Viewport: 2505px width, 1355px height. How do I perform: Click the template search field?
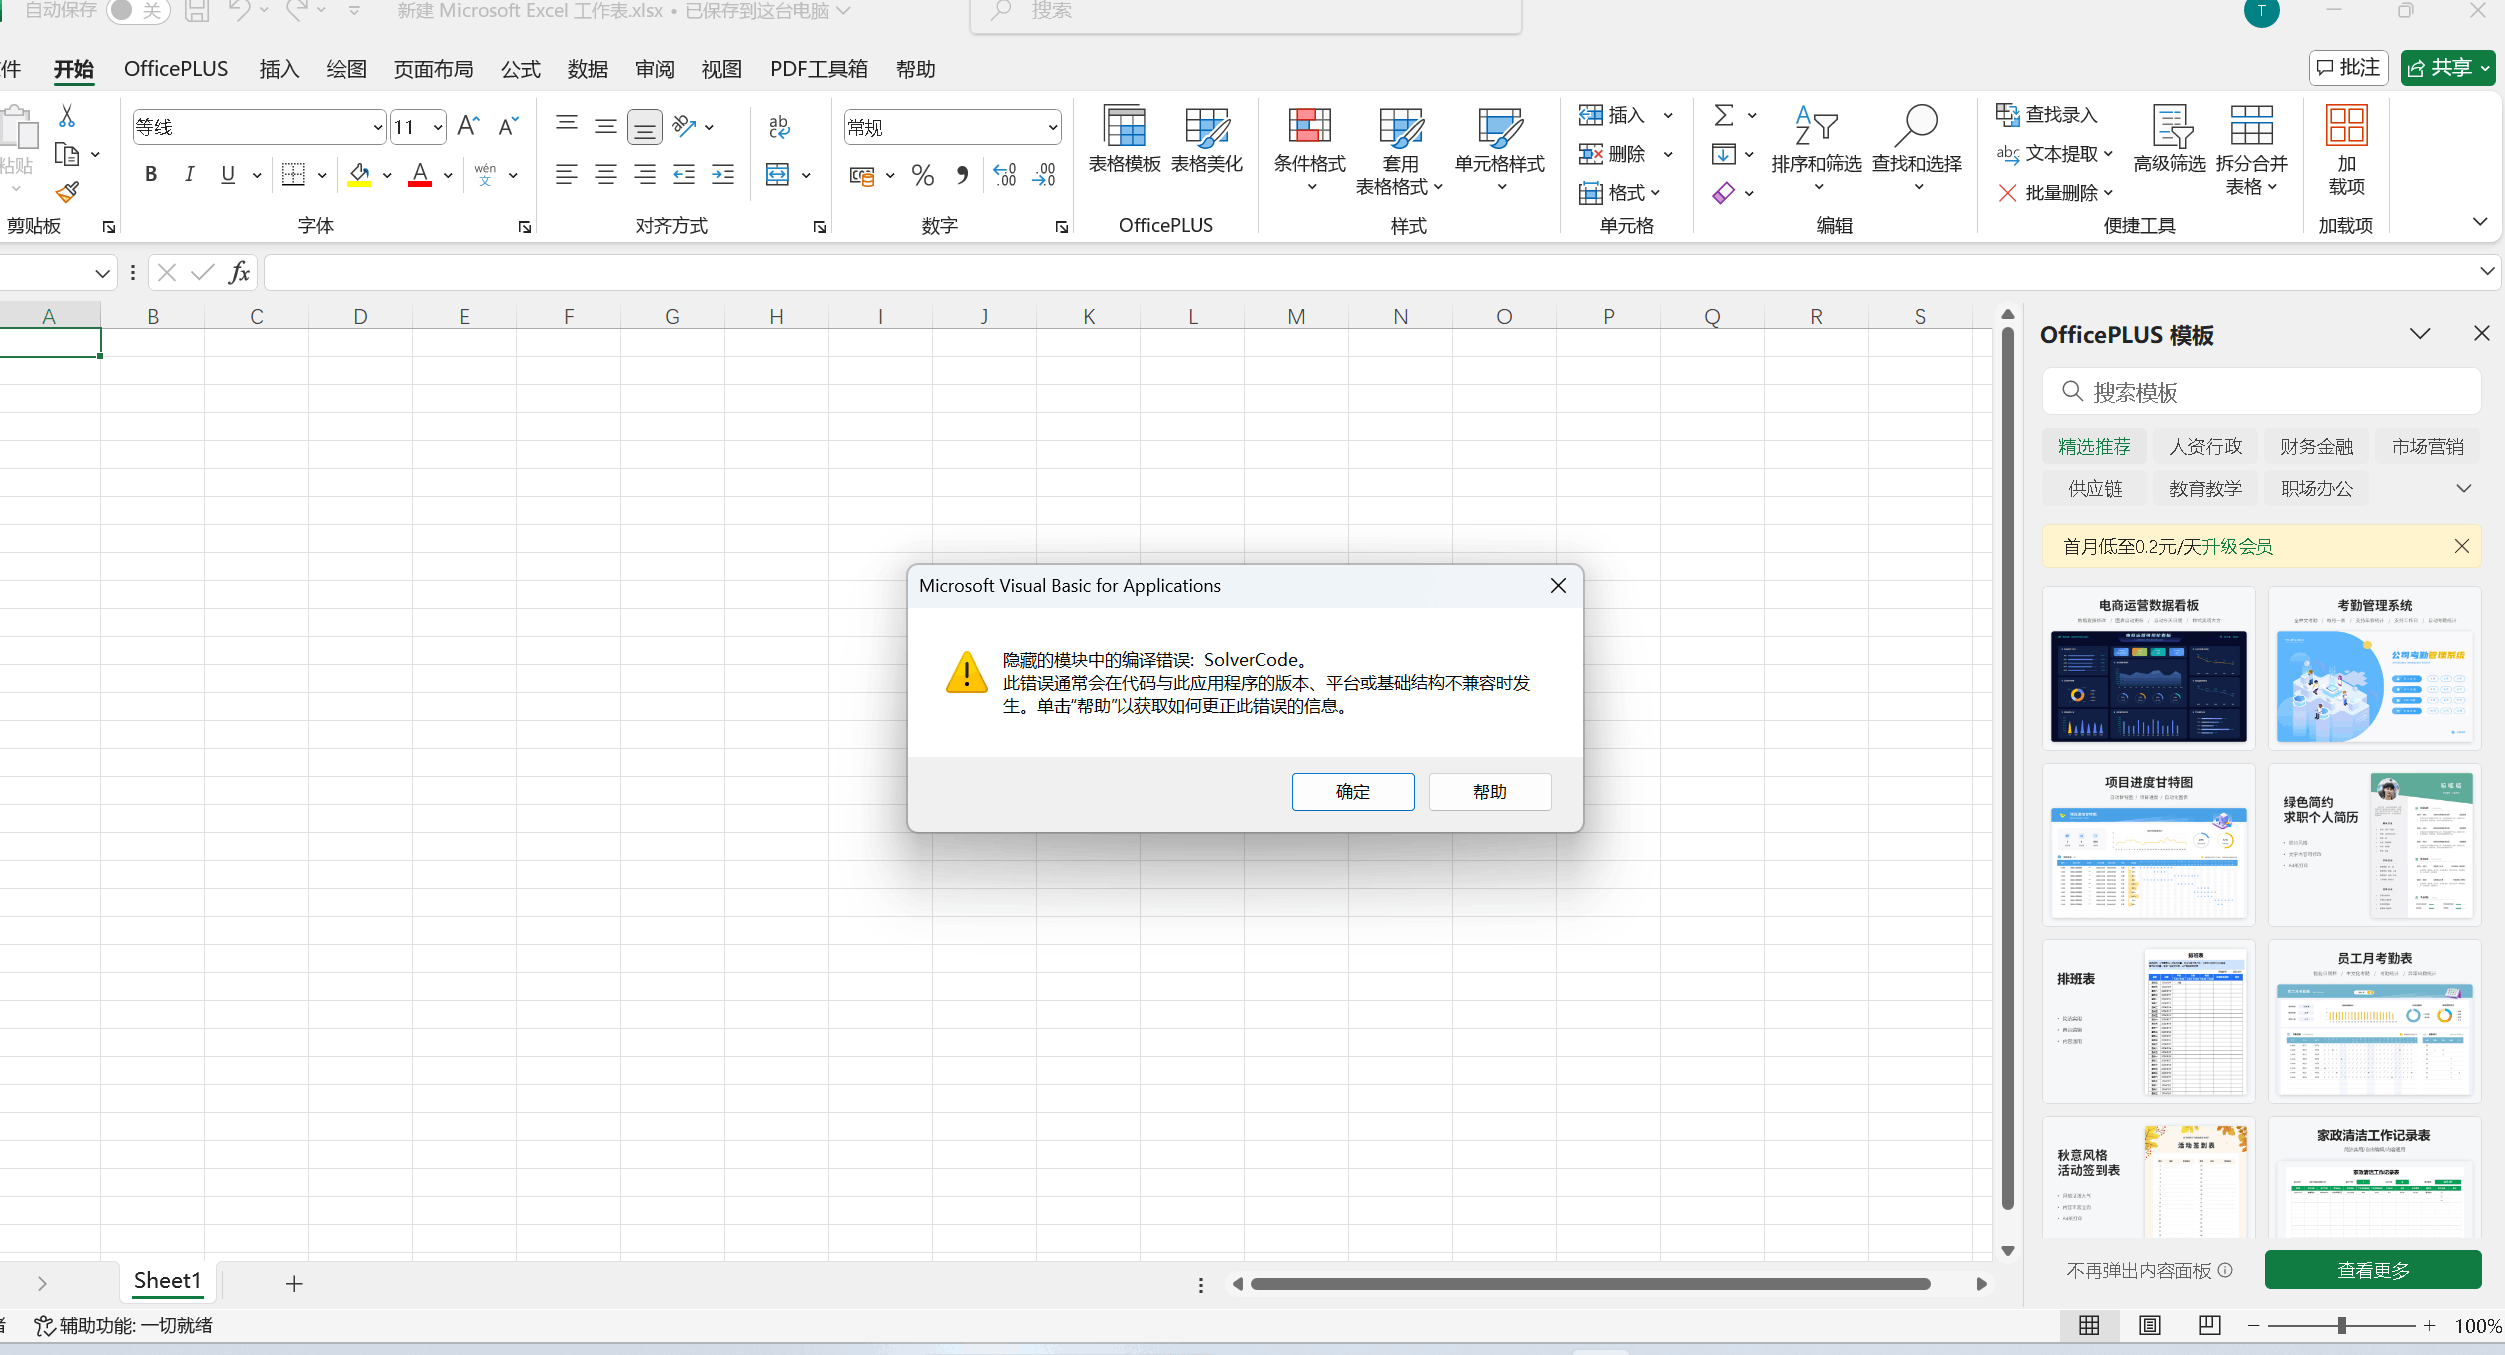(x=2260, y=392)
